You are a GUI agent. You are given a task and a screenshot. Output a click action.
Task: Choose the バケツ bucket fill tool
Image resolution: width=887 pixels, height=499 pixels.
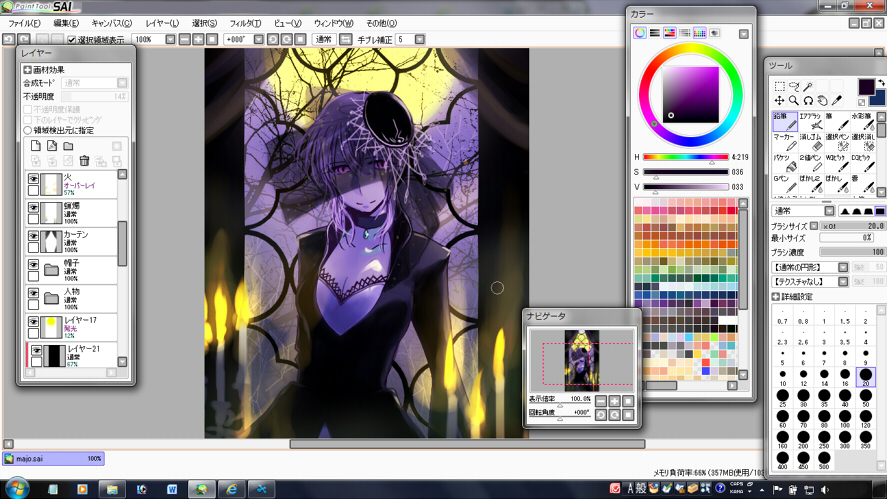click(785, 163)
